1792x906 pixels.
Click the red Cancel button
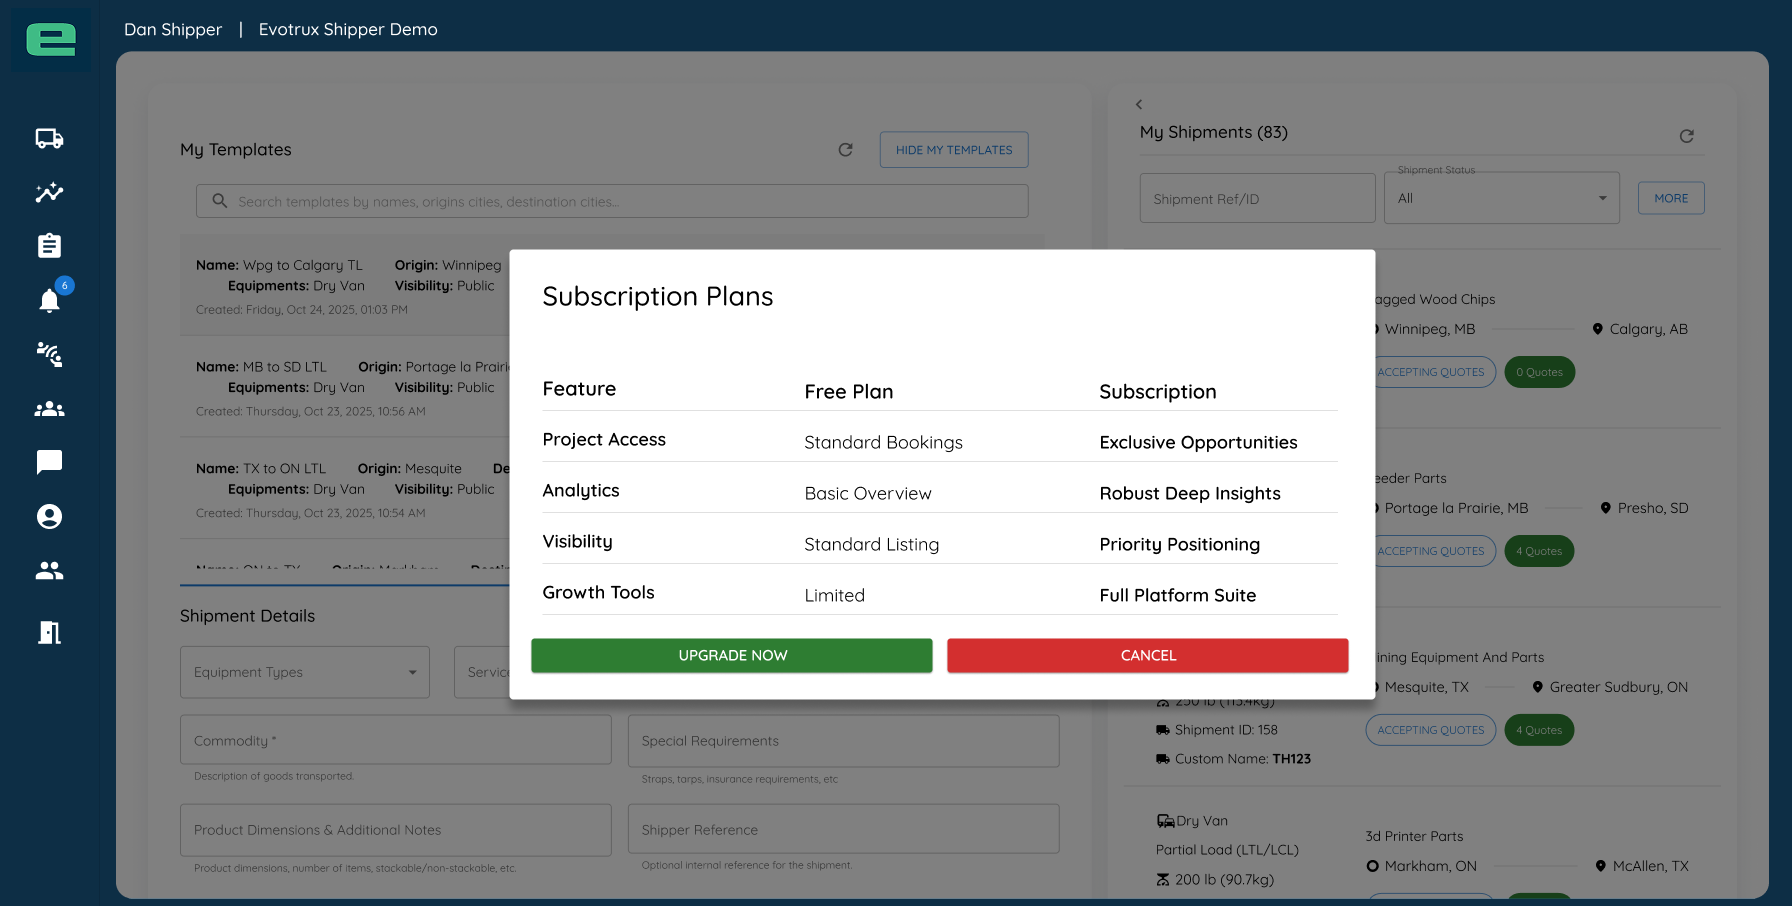1147,656
